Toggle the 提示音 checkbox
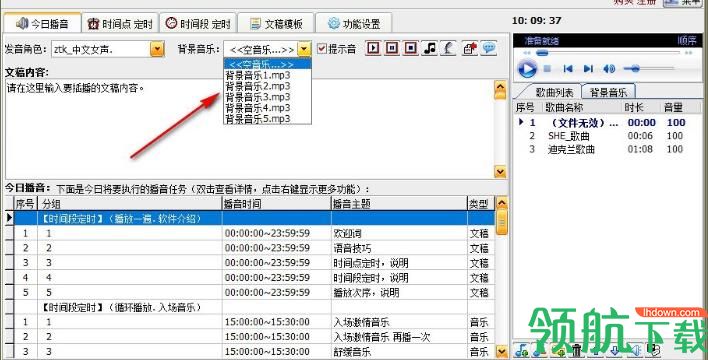 pyautogui.click(x=321, y=48)
